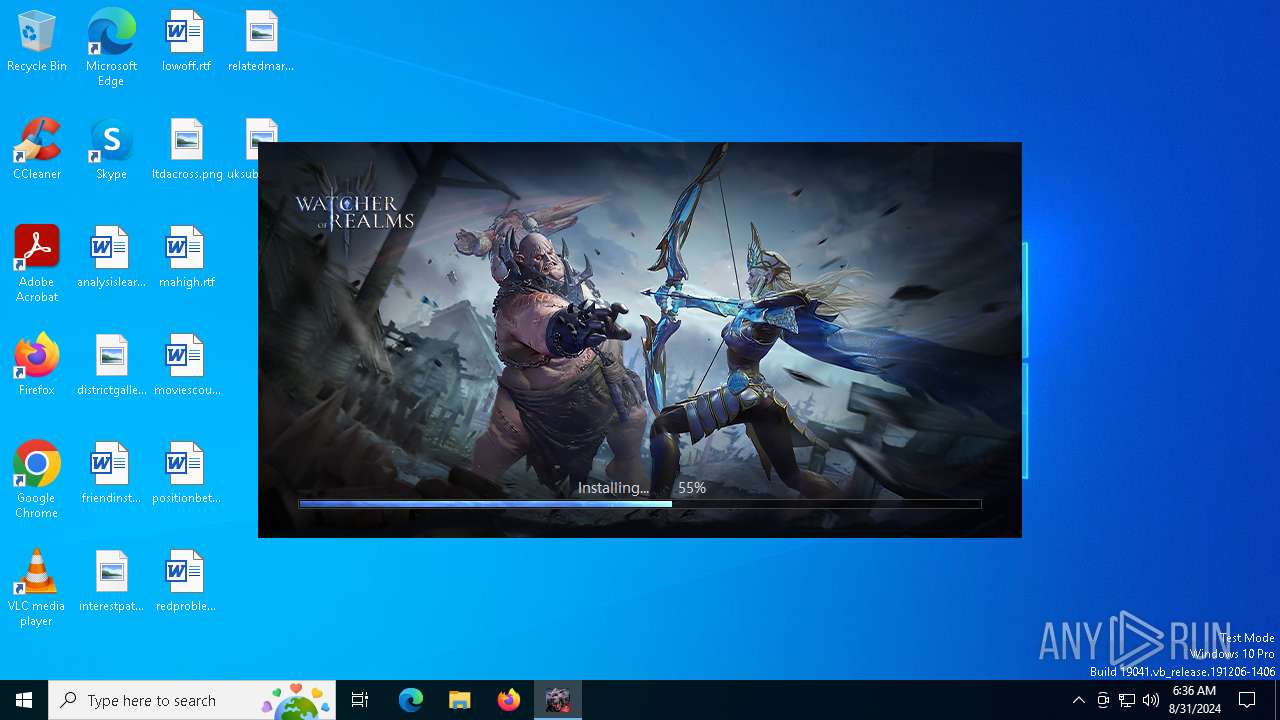The image size is (1280, 720).
Task: Launch Microsoft Edge from desktop shortcut
Action: click(111, 48)
